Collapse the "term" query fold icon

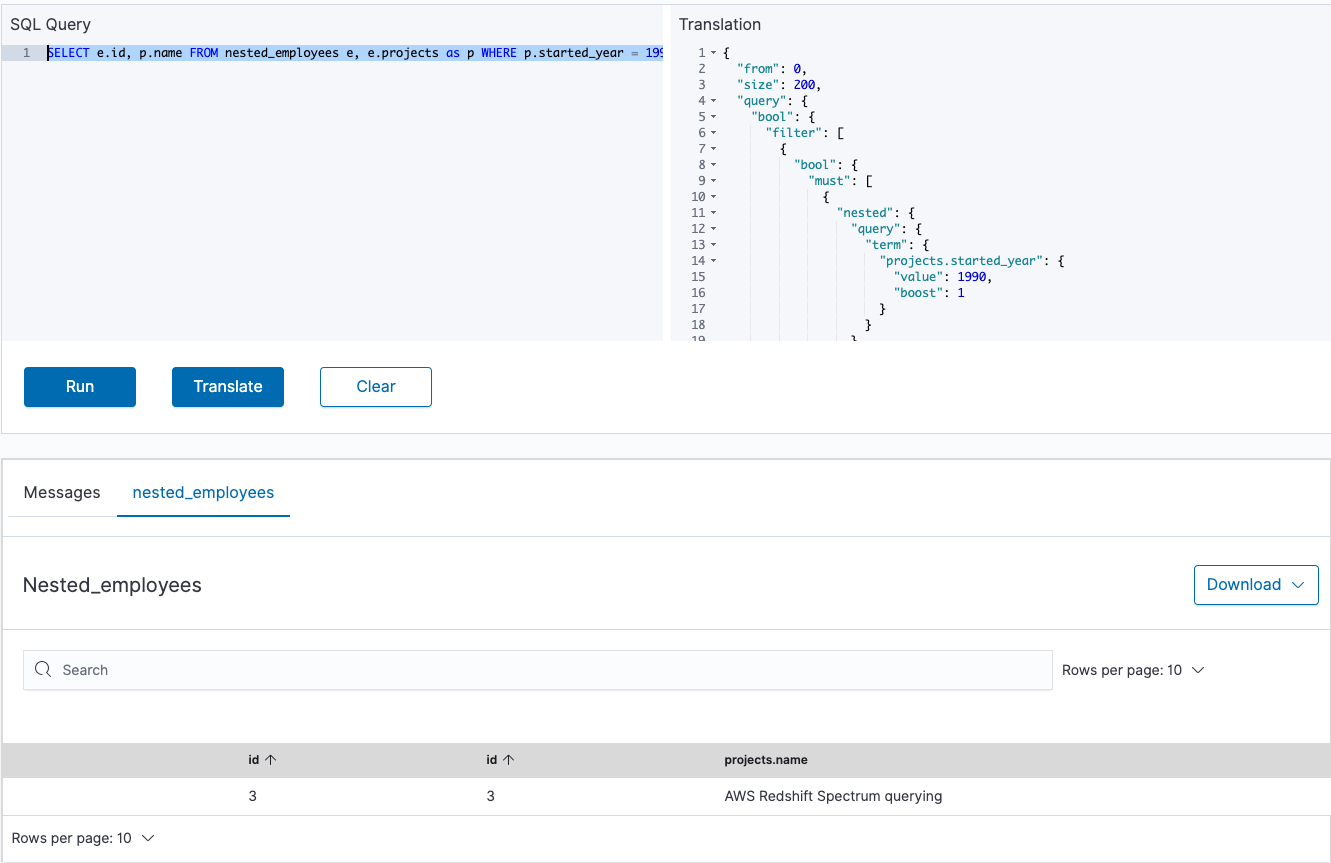pos(714,244)
